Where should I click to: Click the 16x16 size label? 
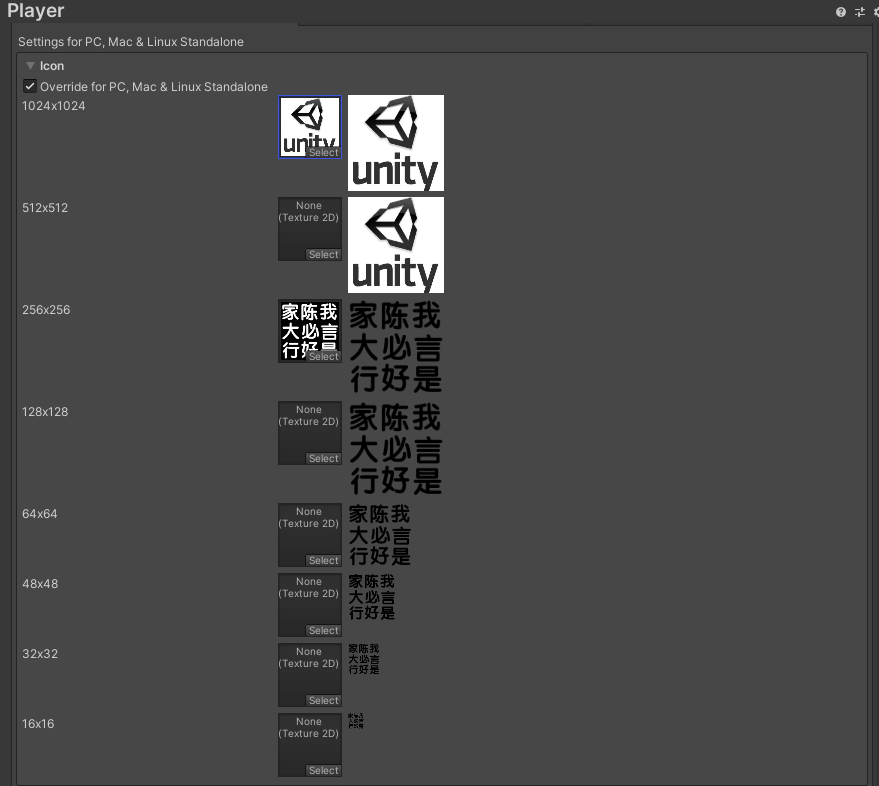tap(38, 724)
